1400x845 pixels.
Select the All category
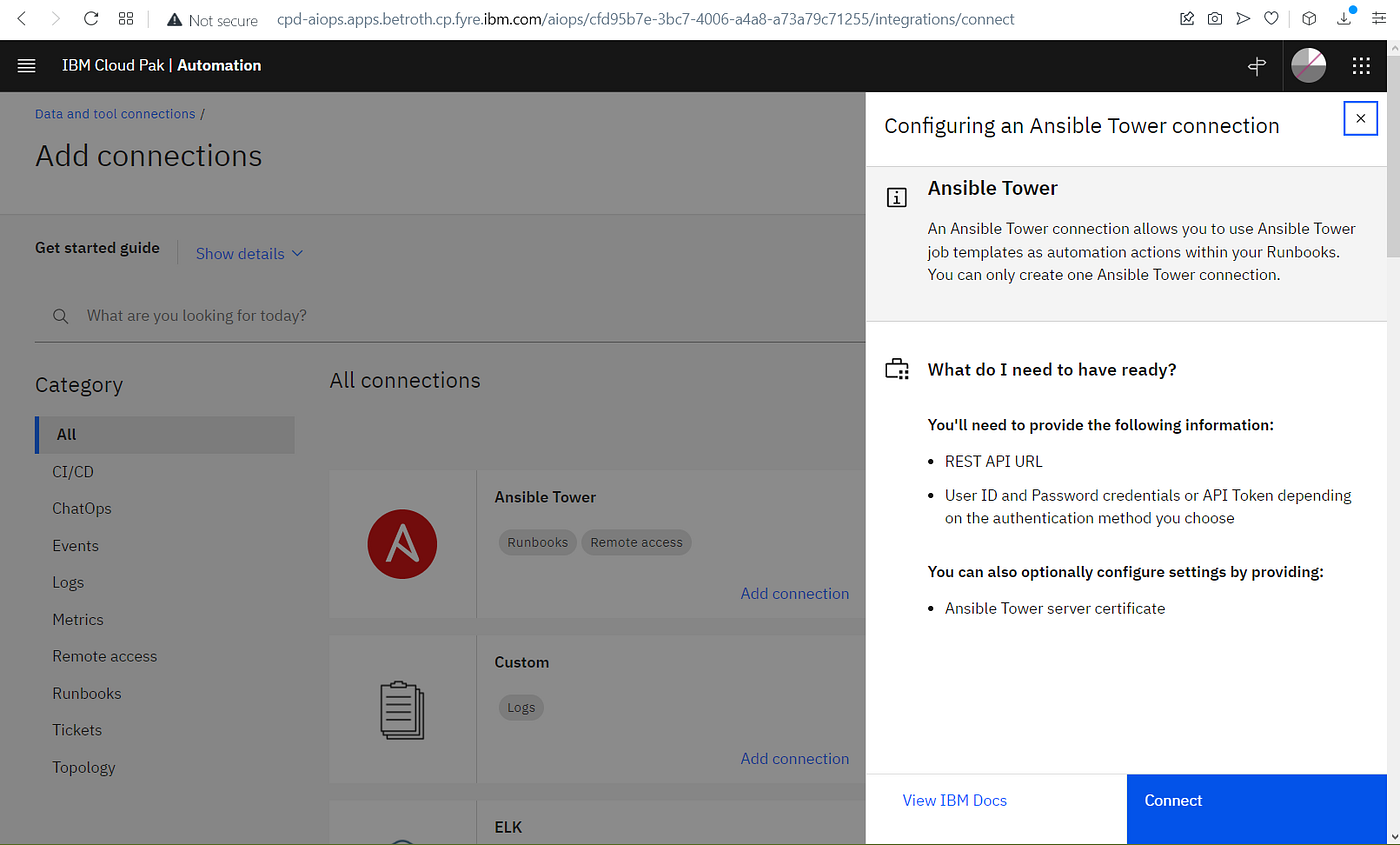coord(165,434)
